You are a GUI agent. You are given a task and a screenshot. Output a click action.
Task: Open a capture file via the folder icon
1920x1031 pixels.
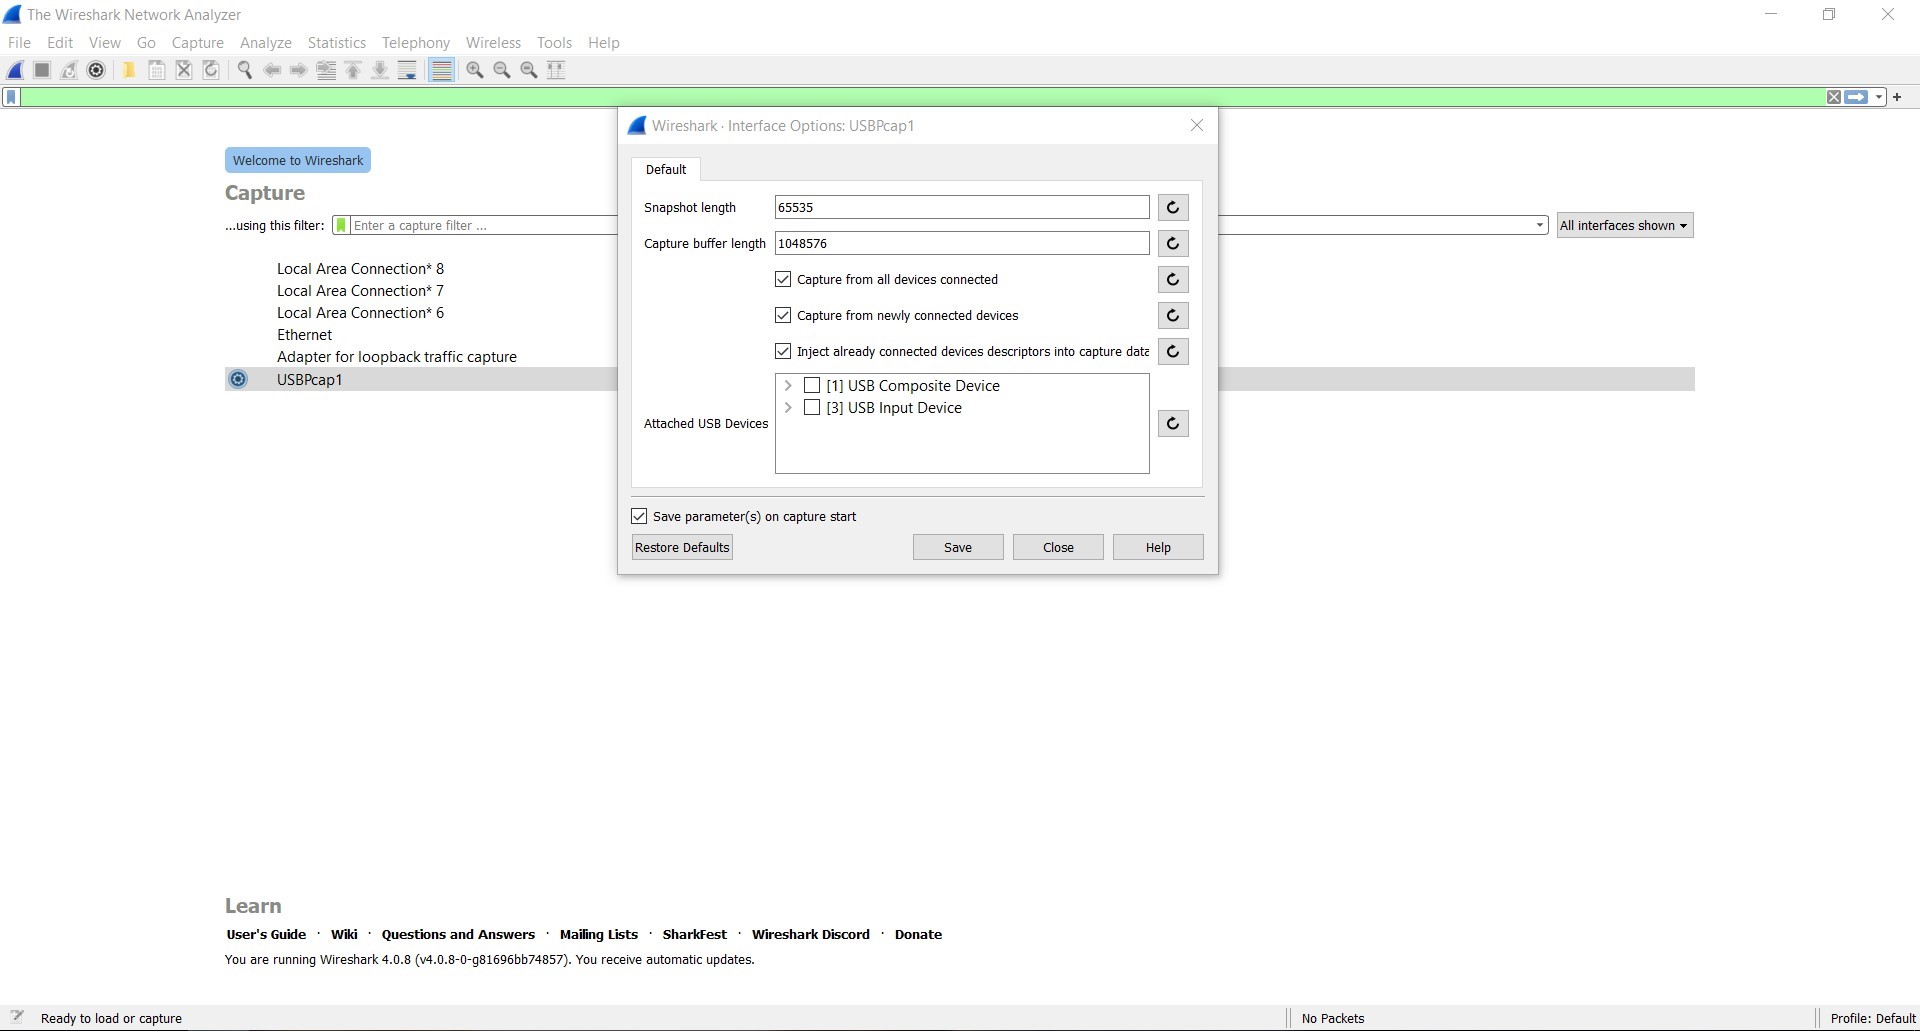[129, 70]
